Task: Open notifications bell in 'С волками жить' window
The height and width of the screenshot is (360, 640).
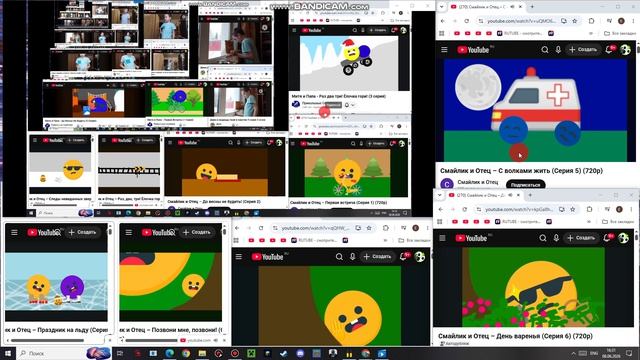Action: [x=609, y=50]
